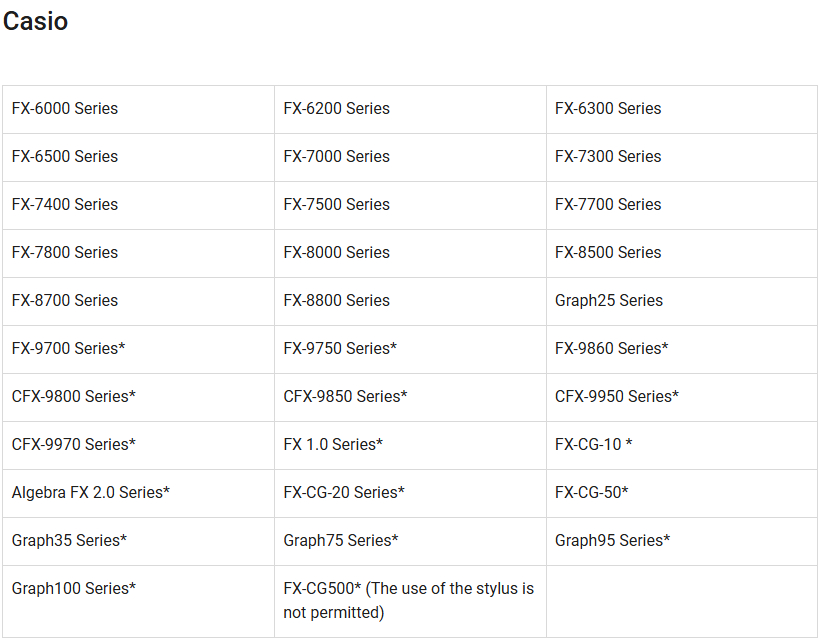Image resolution: width=819 pixels, height=640 pixels.
Task: Click the Graph100 Series* entry
Action: (x=74, y=589)
